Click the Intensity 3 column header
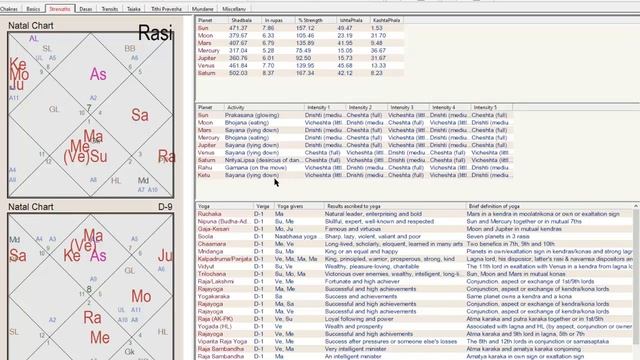 (x=408, y=107)
